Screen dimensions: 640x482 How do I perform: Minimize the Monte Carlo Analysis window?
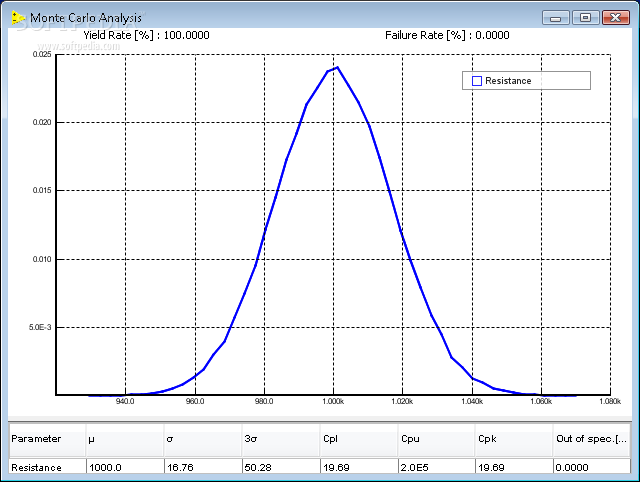click(556, 18)
